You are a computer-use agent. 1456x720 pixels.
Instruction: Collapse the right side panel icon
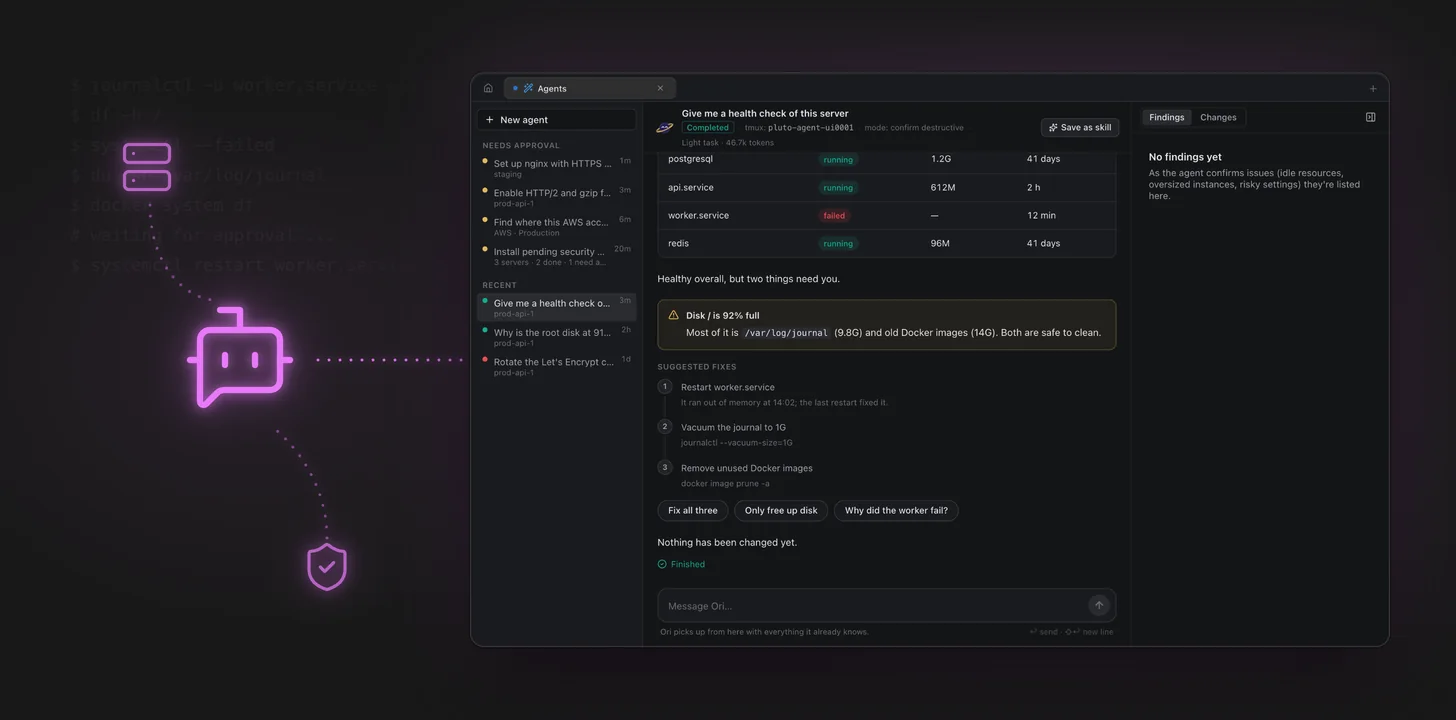click(1370, 117)
